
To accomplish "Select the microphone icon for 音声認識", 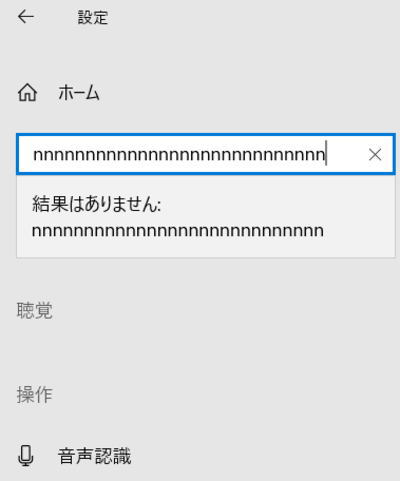I will 25,456.
